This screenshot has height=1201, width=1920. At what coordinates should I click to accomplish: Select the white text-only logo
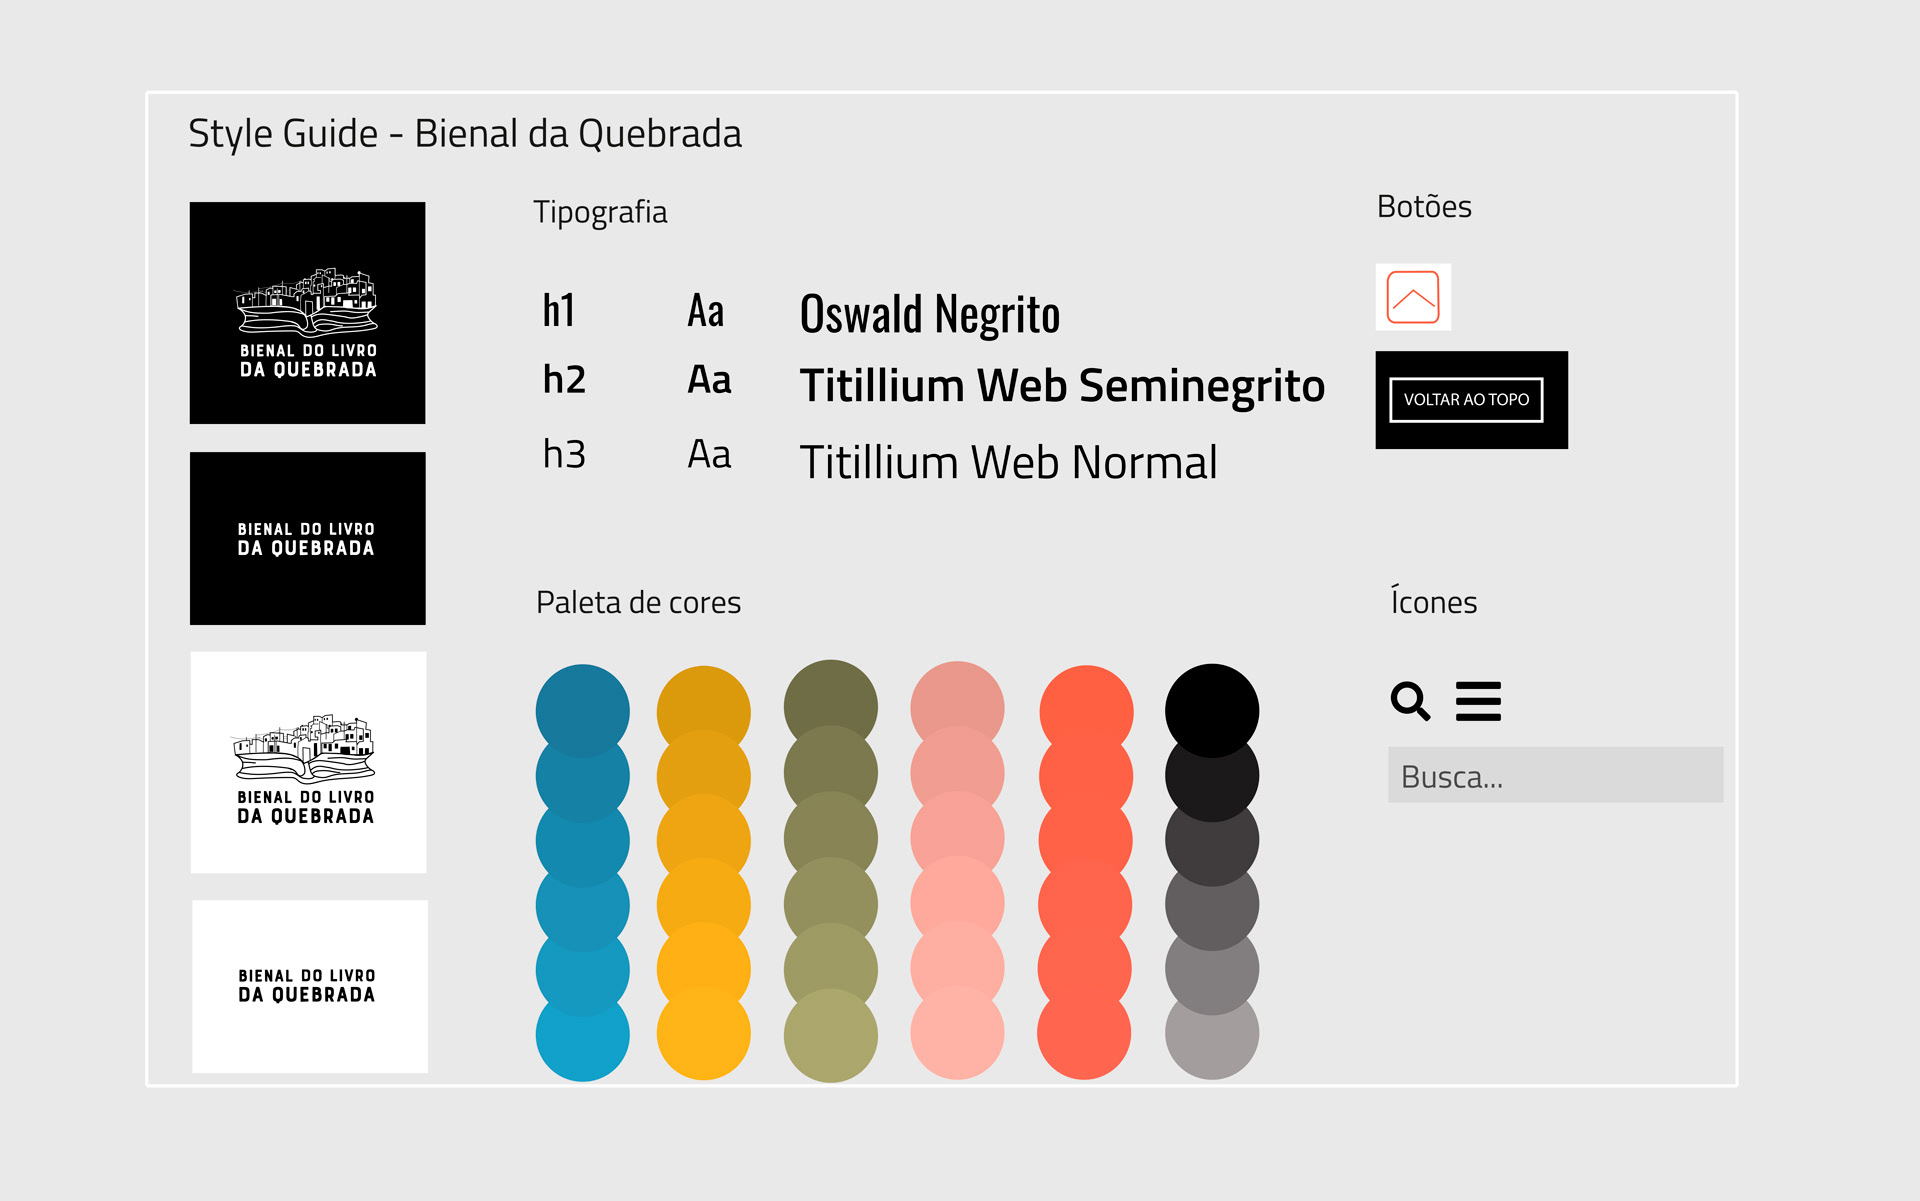point(310,986)
